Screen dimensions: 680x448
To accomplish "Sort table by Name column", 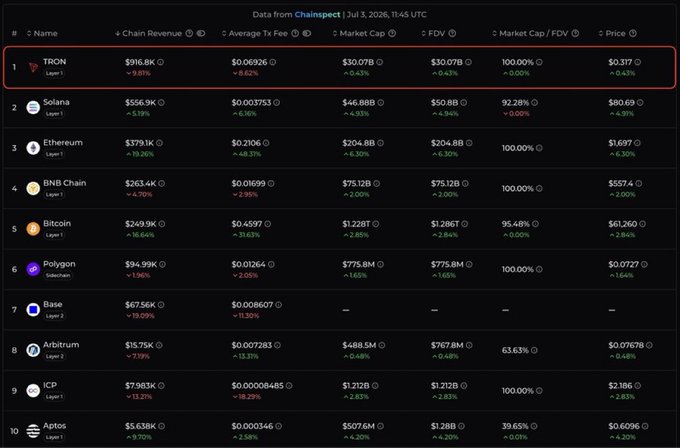I will 42,33.
